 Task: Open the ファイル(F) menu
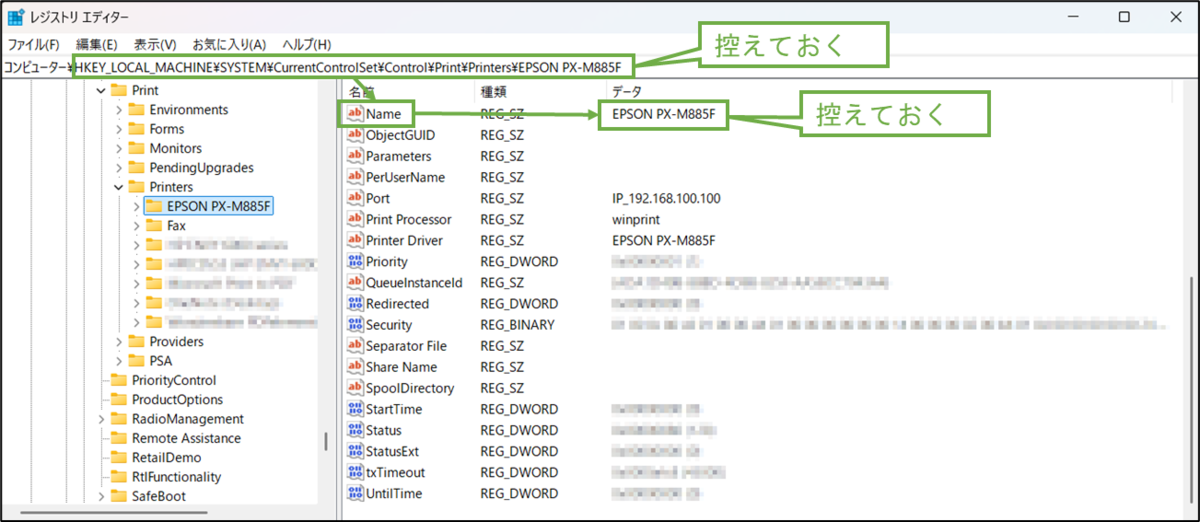[34, 45]
